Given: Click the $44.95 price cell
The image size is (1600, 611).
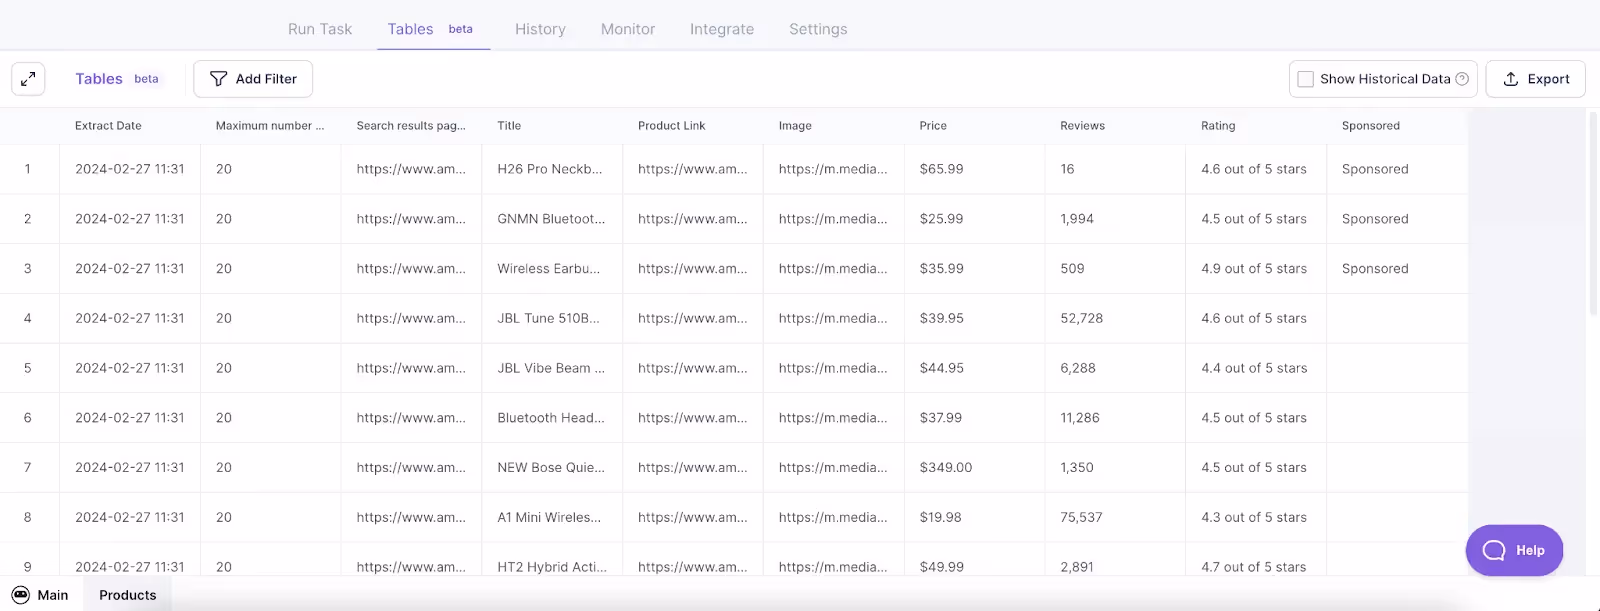Looking at the screenshot, I should [x=974, y=368].
